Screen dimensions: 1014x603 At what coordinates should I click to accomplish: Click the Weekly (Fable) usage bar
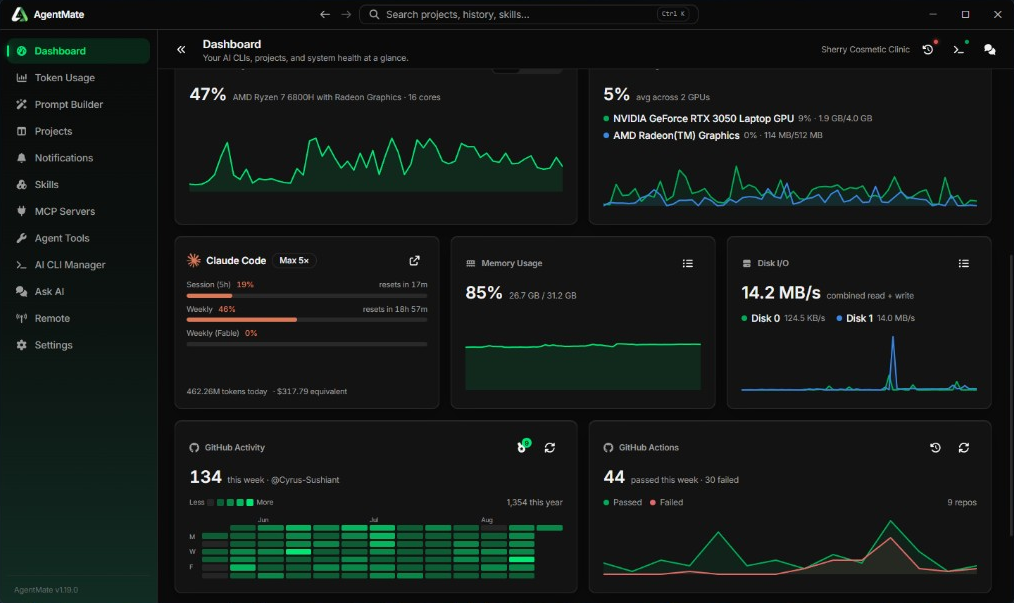(307, 344)
